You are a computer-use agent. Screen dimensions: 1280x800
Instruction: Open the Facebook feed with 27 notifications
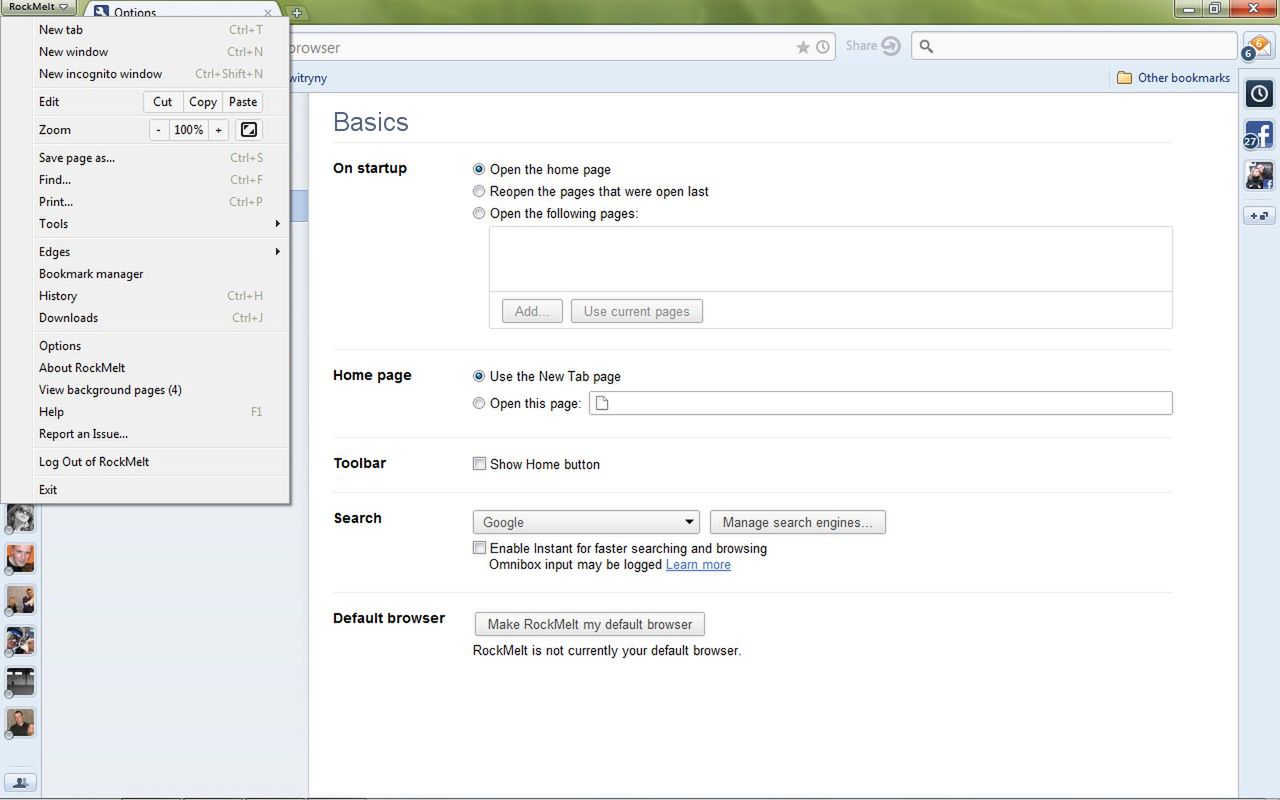point(1259,134)
